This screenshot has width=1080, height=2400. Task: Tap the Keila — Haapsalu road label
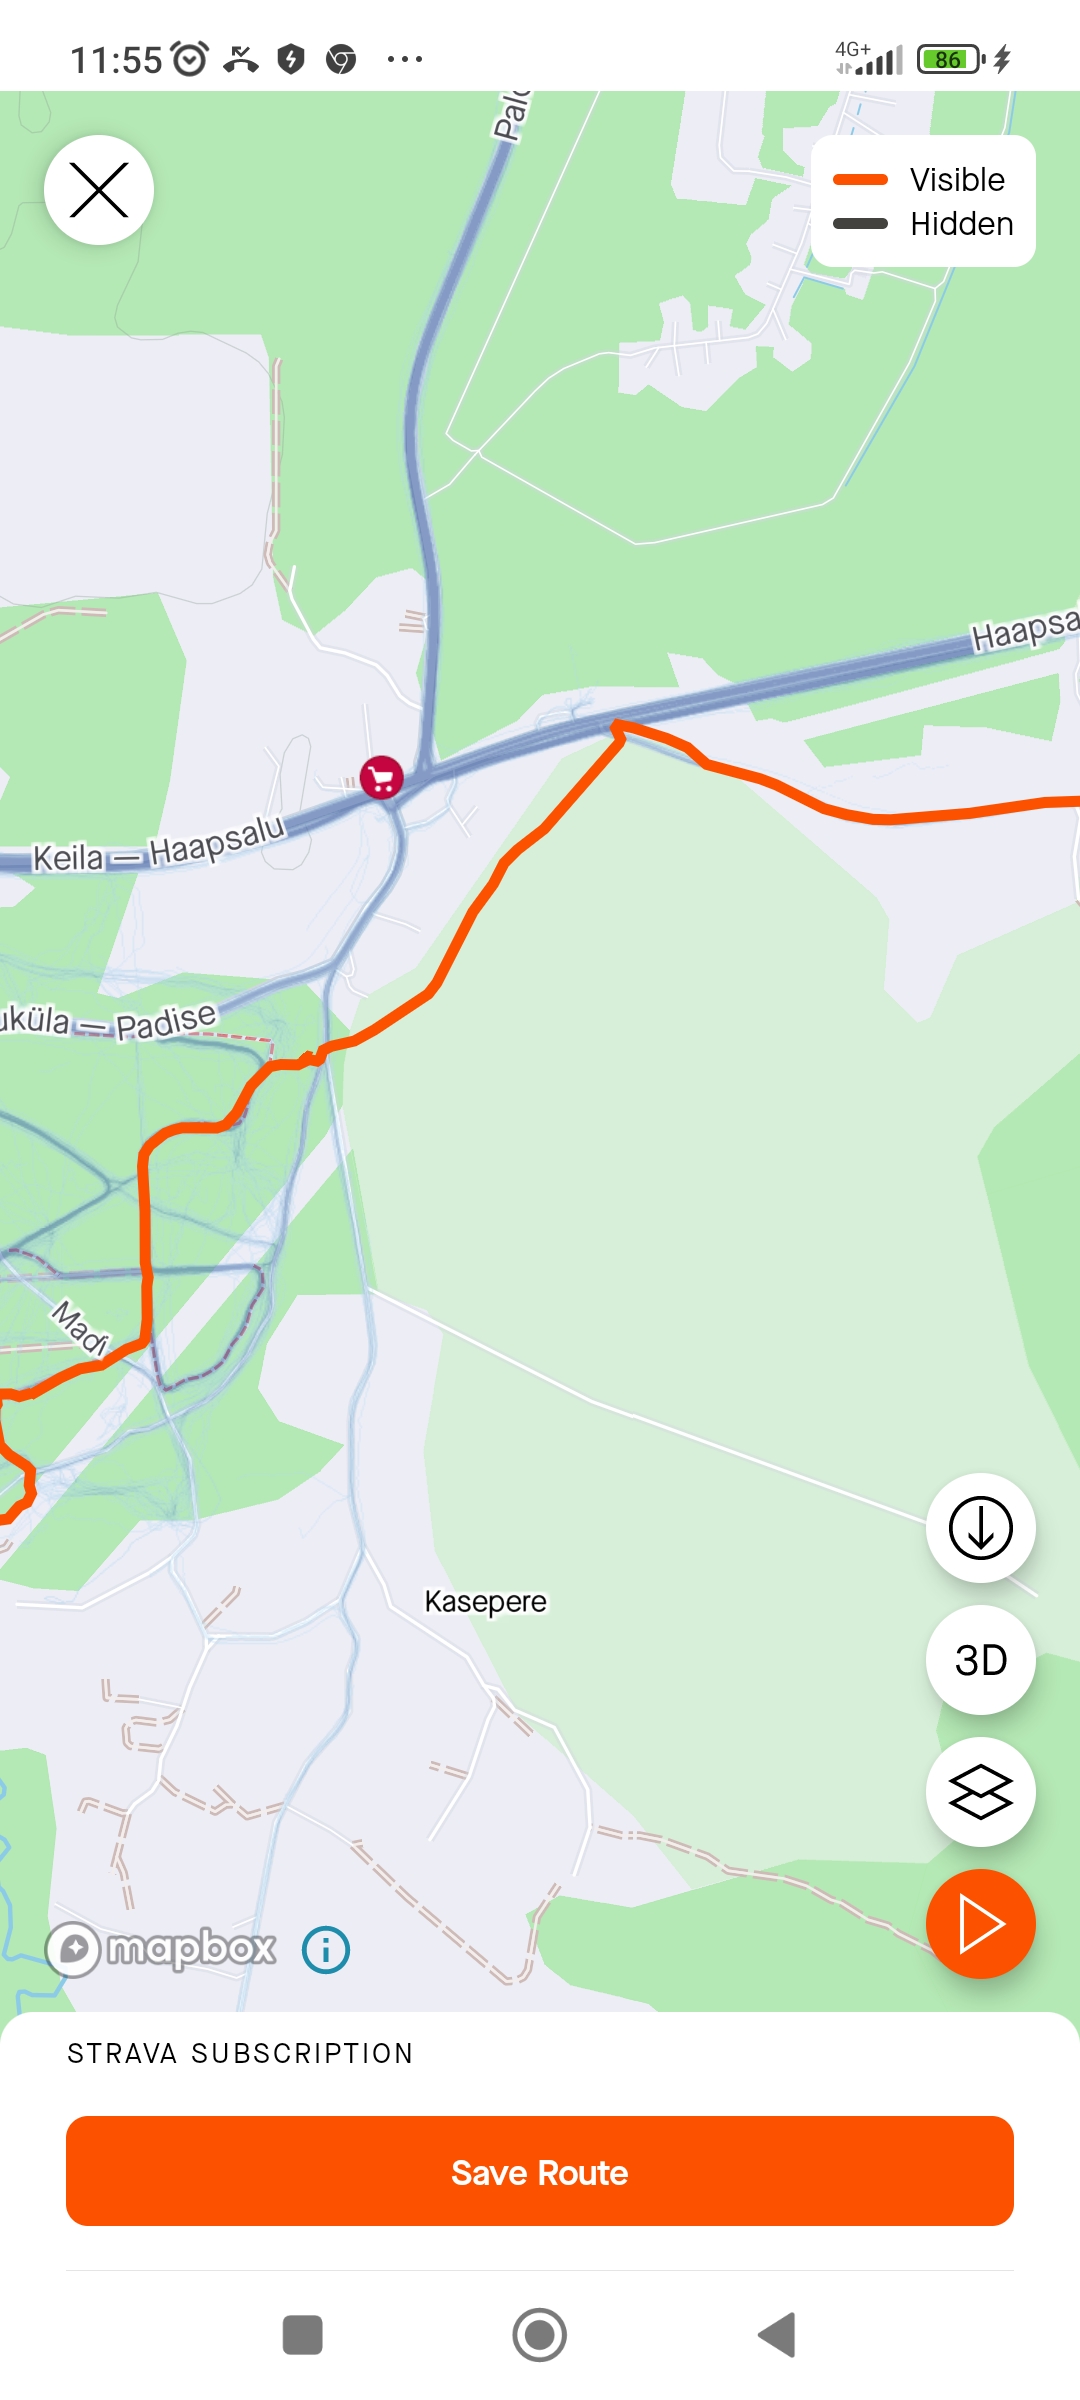pyautogui.click(x=160, y=845)
